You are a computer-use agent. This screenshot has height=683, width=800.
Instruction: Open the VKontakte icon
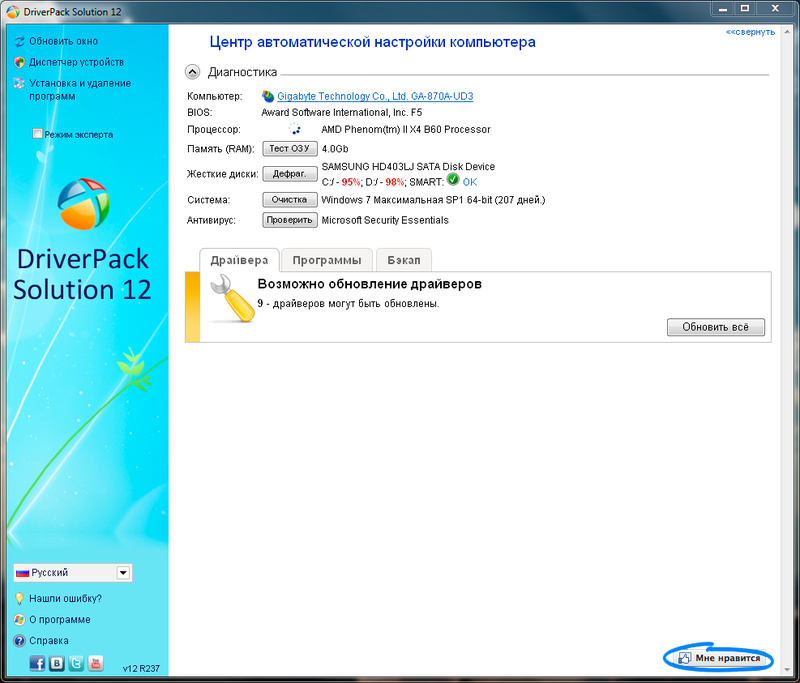pyautogui.click(x=57, y=663)
